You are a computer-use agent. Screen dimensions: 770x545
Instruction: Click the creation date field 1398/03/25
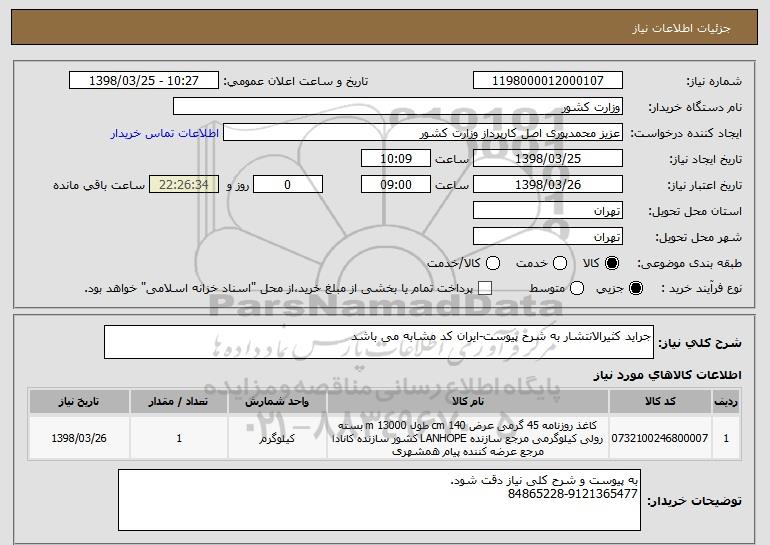pos(548,159)
